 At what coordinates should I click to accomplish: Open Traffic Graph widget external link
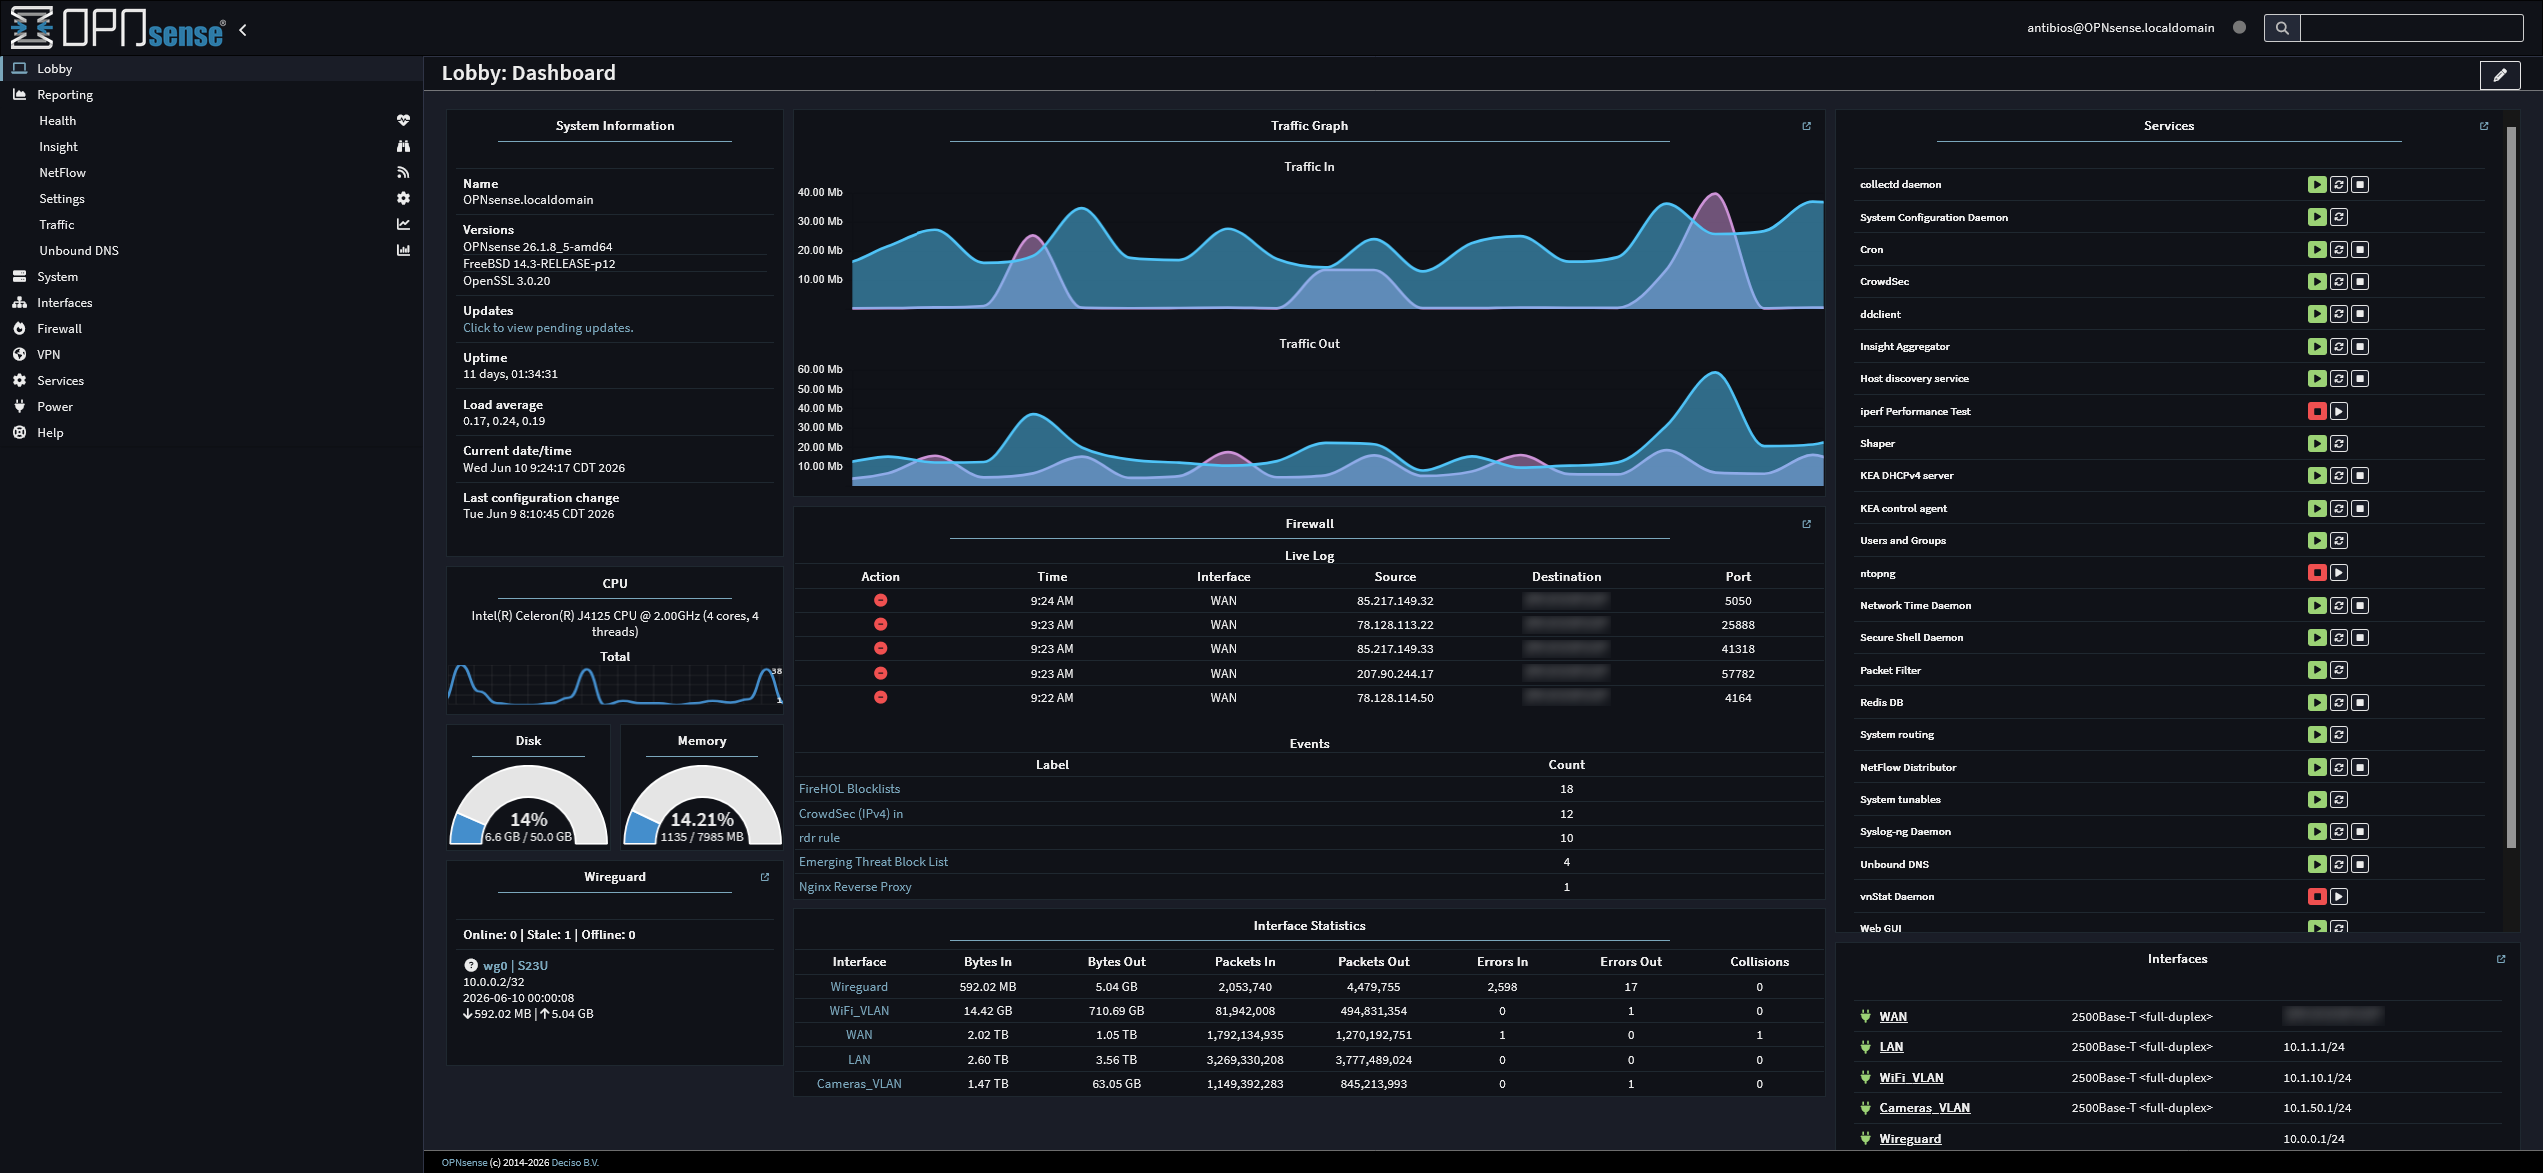click(1806, 126)
